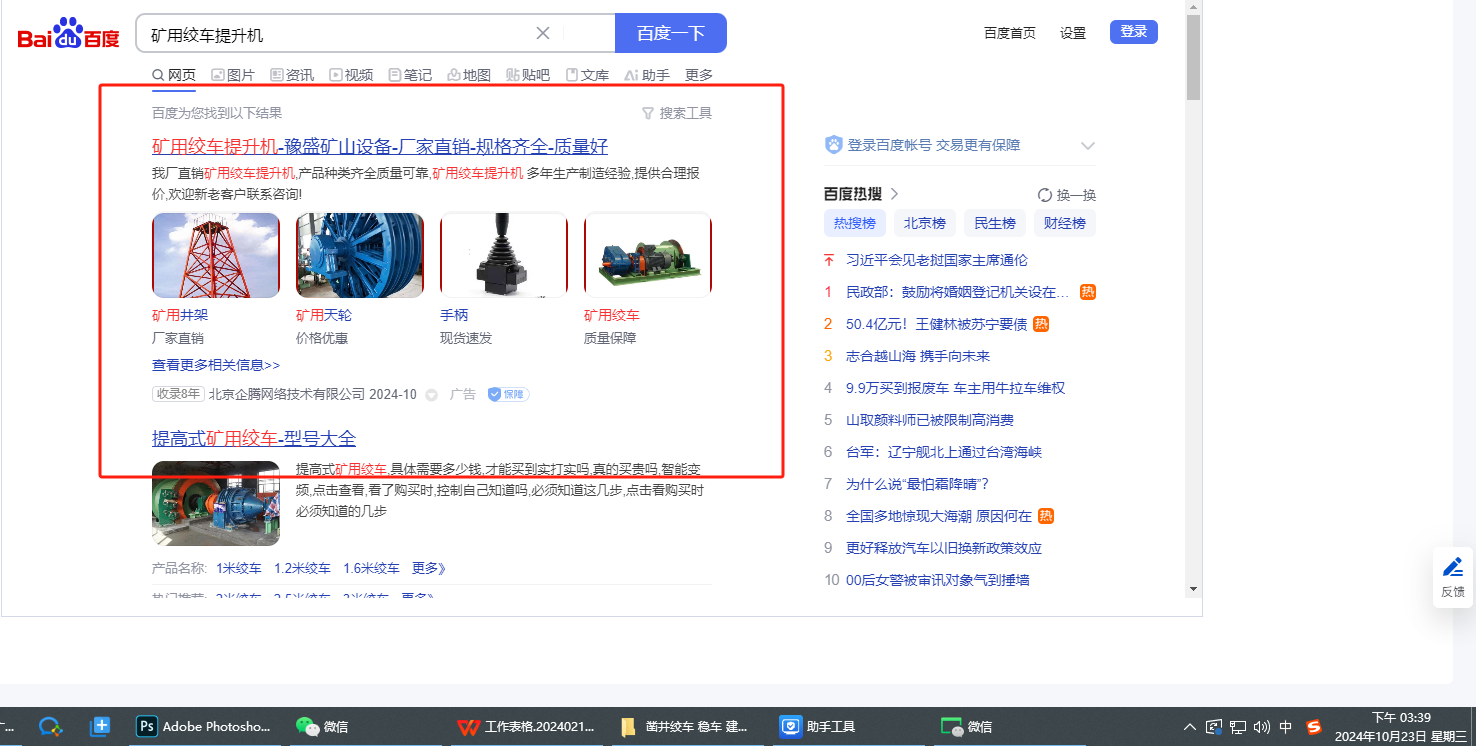Open 搜索工具 filter options
Viewport: 1476px width, 746px height.
677,113
